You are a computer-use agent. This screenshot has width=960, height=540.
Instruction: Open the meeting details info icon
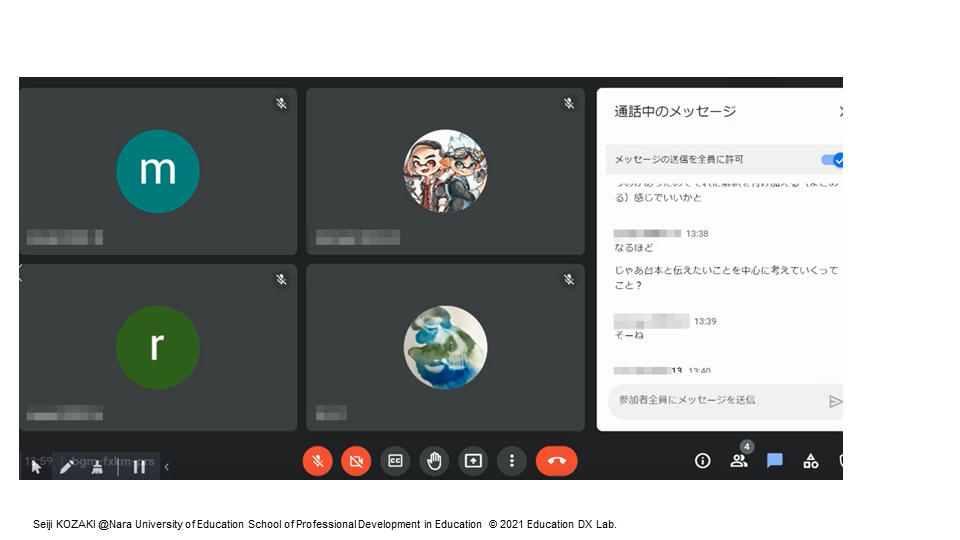(703, 461)
